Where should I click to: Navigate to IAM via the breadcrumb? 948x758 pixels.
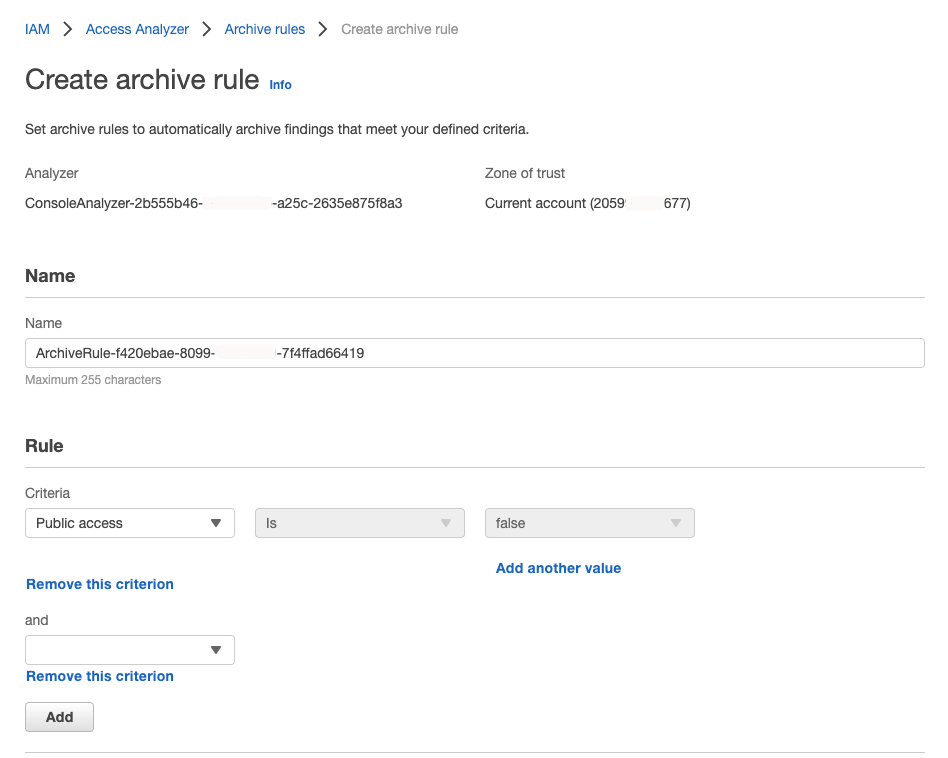click(36, 29)
